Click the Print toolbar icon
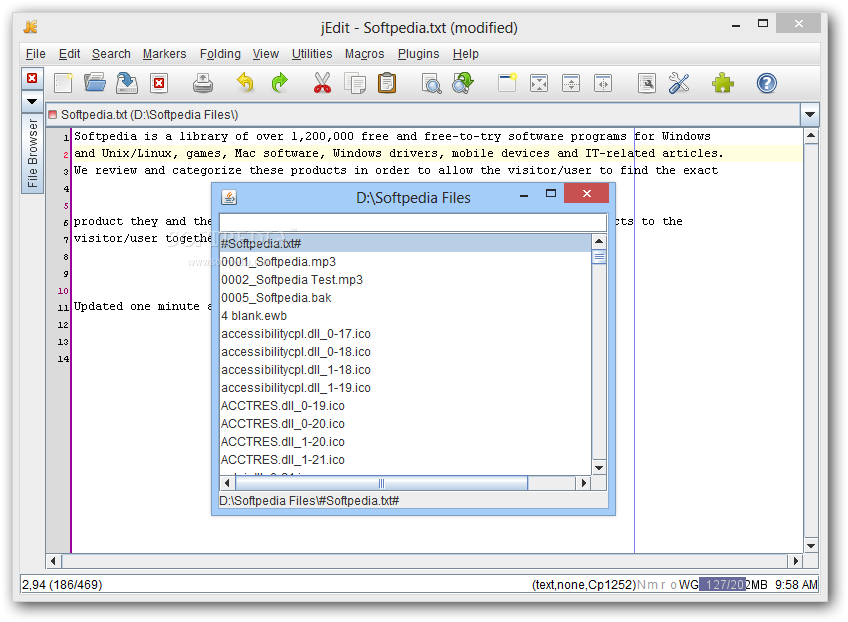 (203, 83)
